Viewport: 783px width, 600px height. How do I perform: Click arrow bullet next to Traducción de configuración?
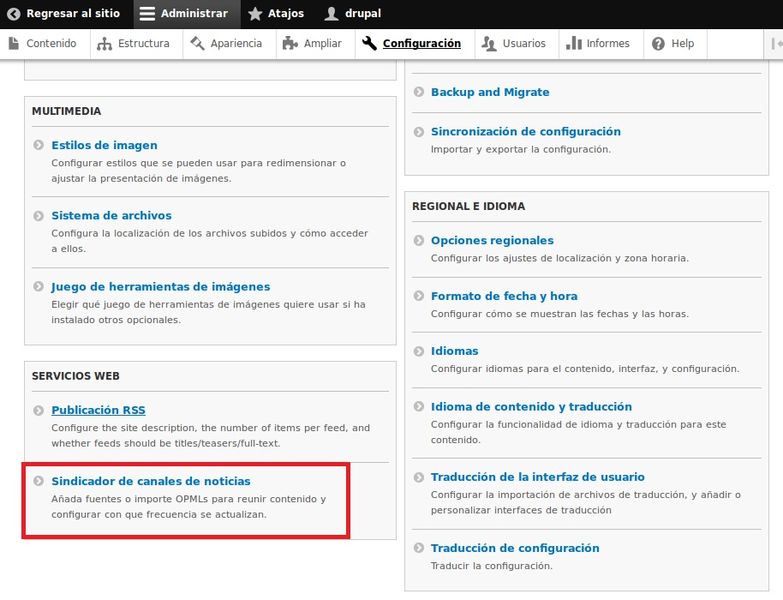[x=419, y=548]
